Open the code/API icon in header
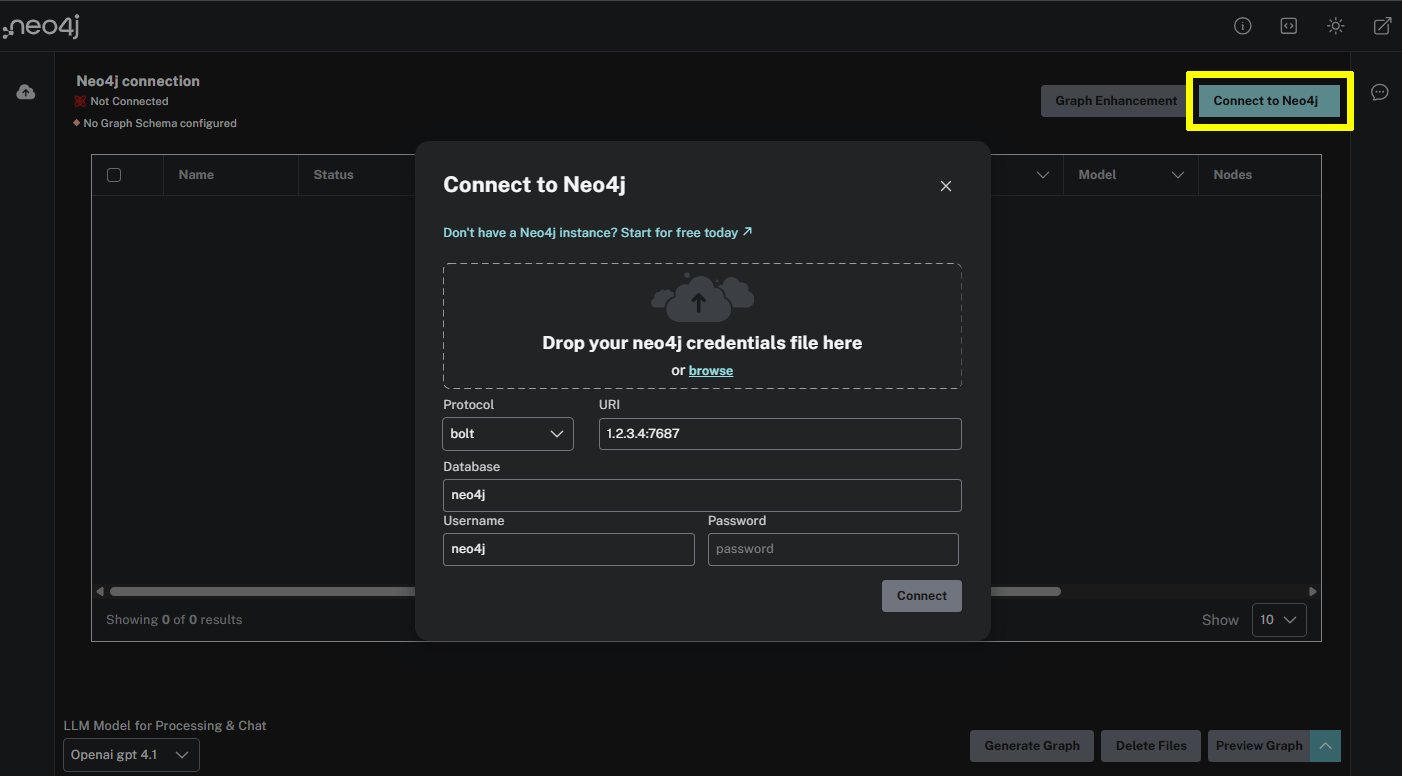The height and width of the screenshot is (776, 1402). point(1289,26)
